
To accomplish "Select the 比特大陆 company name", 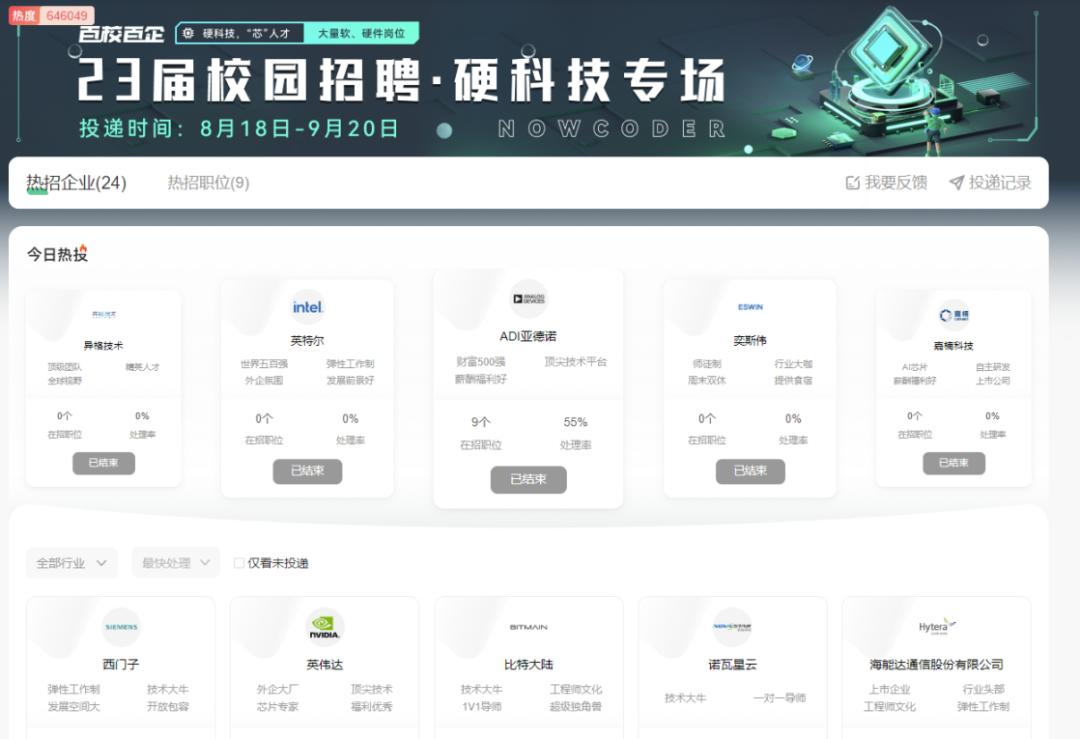I will 528,665.
